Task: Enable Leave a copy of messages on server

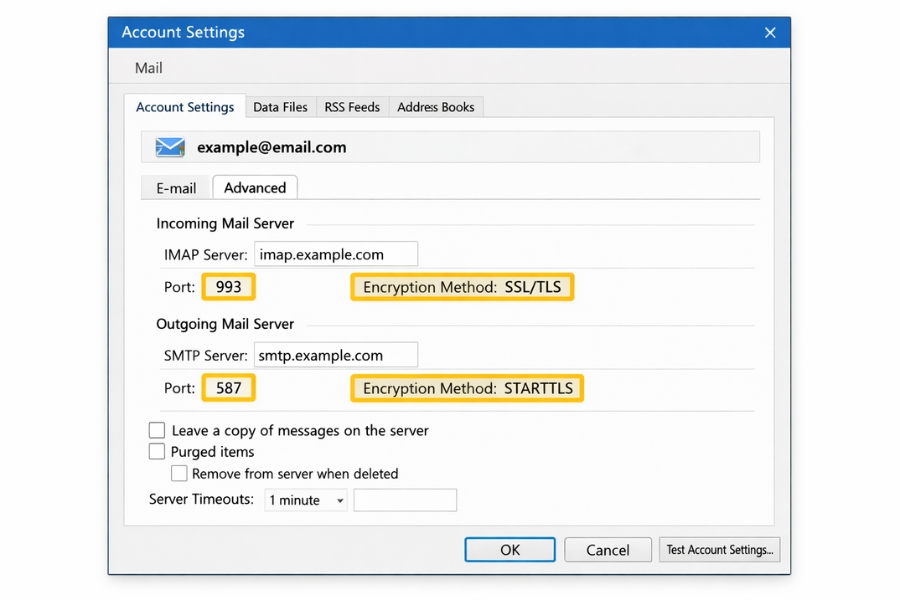Action: (x=157, y=430)
